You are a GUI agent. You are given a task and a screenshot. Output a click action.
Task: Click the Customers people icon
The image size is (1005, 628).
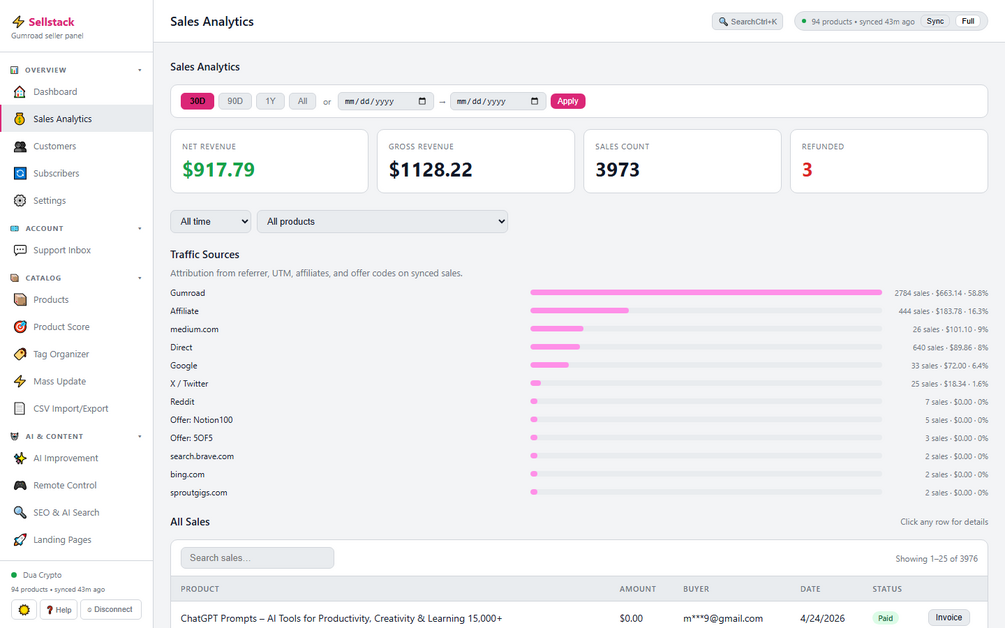(x=20, y=146)
